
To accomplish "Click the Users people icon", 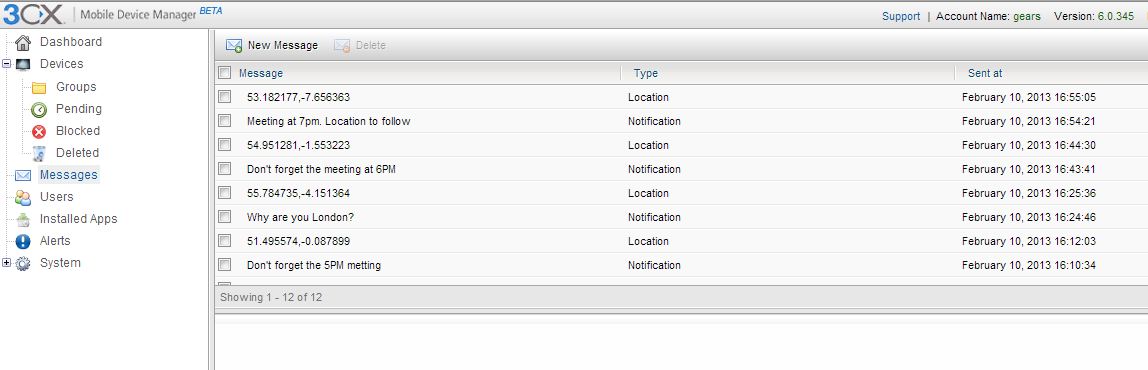I will pyautogui.click(x=23, y=197).
